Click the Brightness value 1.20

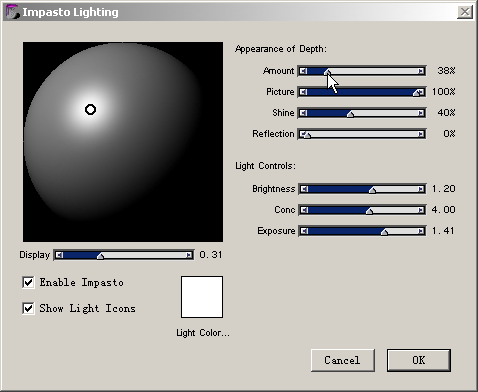click(x=444, y=189)
